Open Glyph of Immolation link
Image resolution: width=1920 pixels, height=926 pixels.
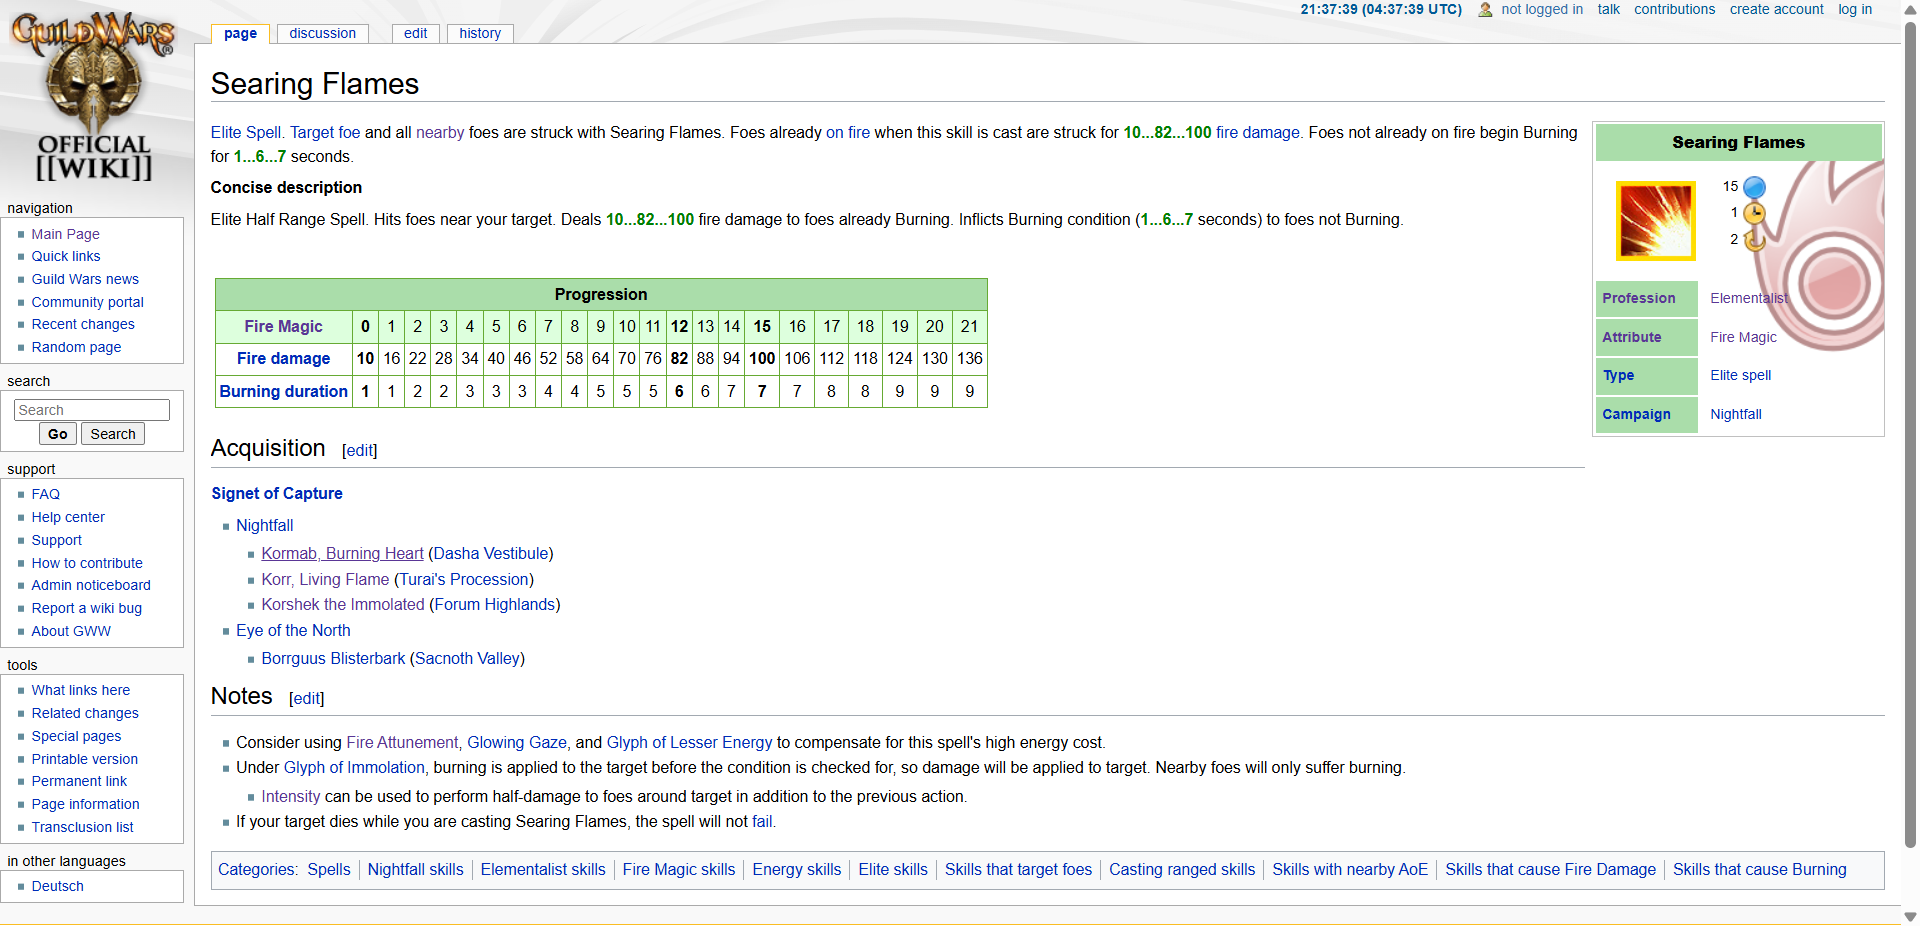[354, 767]
